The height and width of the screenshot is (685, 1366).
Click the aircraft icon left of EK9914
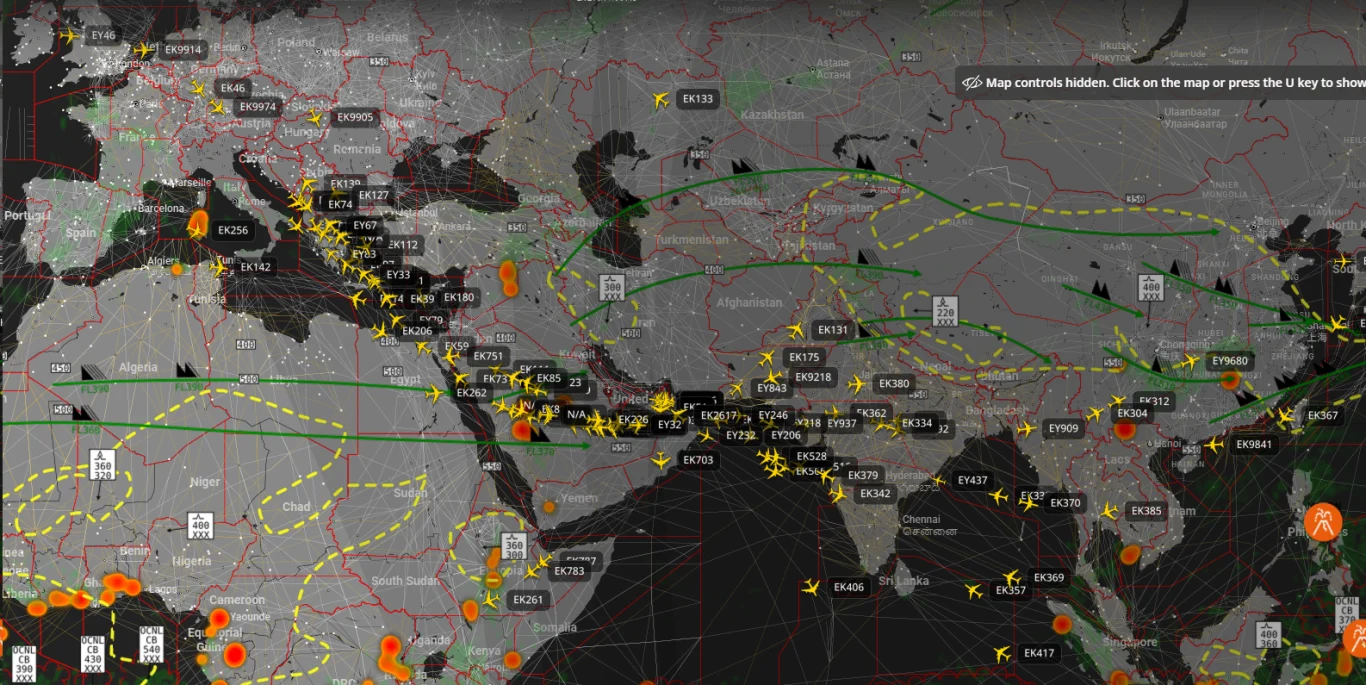pos(144,49)
